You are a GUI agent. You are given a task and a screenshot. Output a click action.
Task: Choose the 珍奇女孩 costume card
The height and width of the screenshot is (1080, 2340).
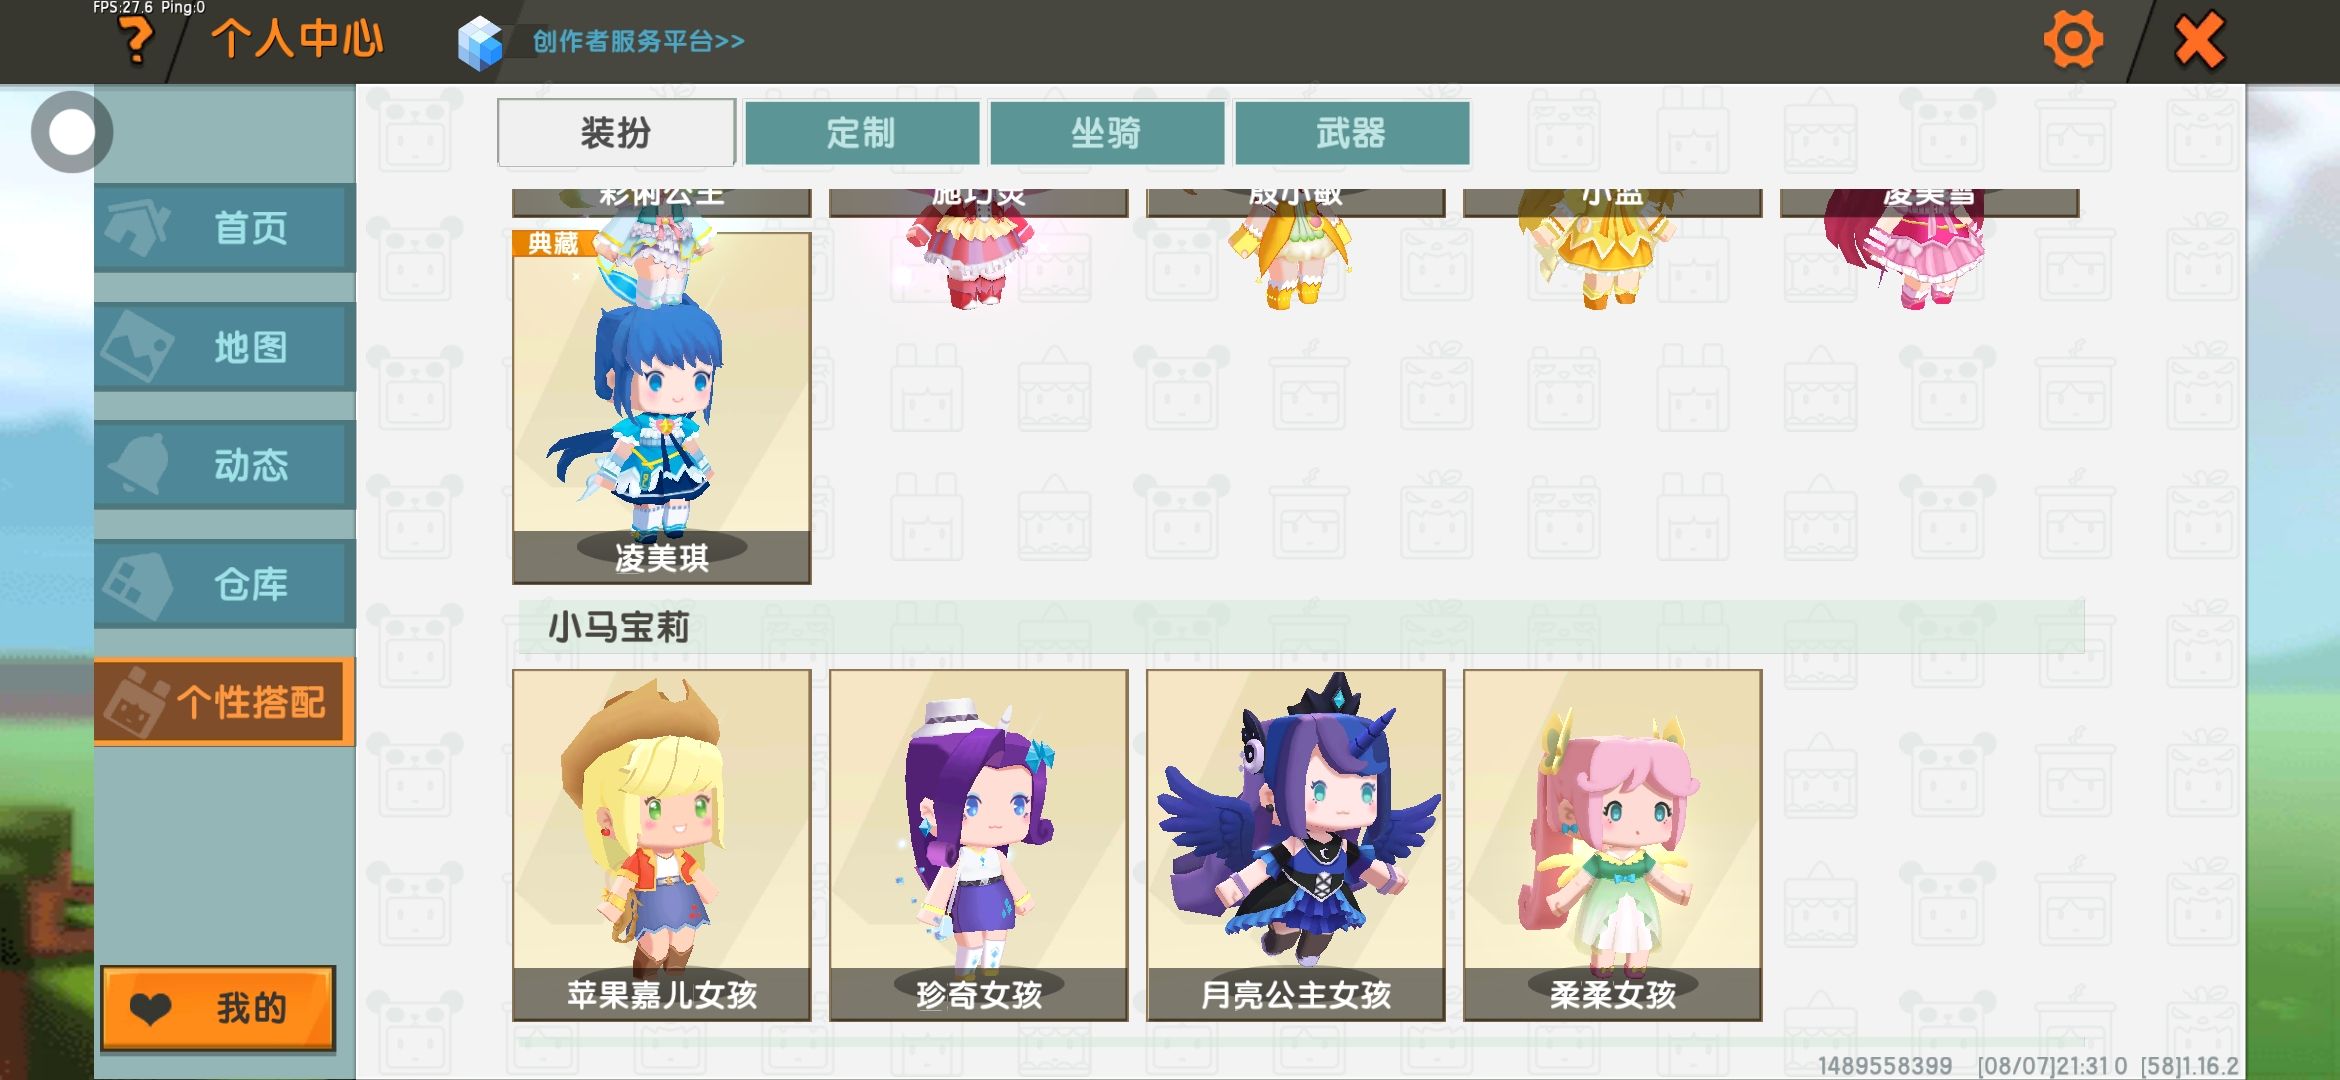tap(978, 845)
